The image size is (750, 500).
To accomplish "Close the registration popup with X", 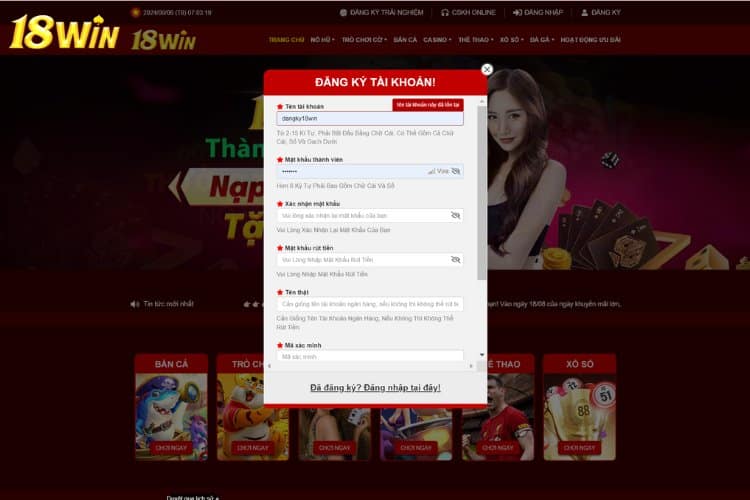I will pyautogui.click(x=487, y=69).
